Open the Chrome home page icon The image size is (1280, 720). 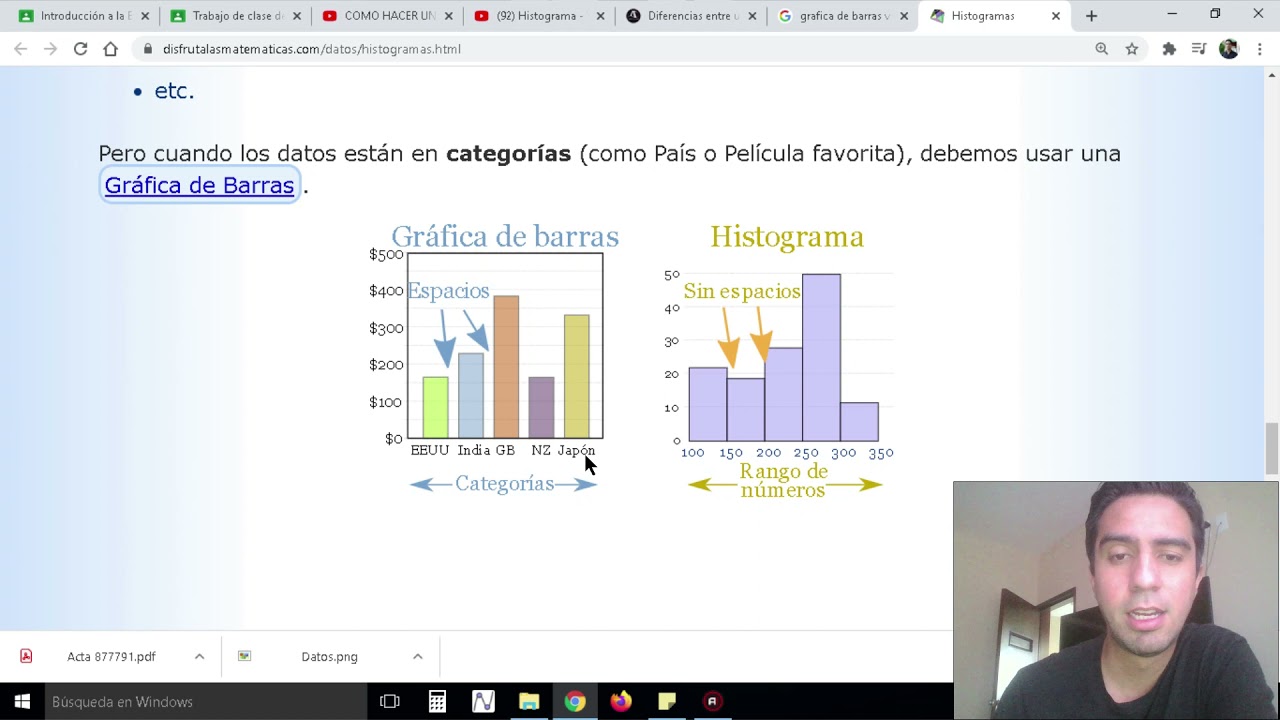[110, 48]
